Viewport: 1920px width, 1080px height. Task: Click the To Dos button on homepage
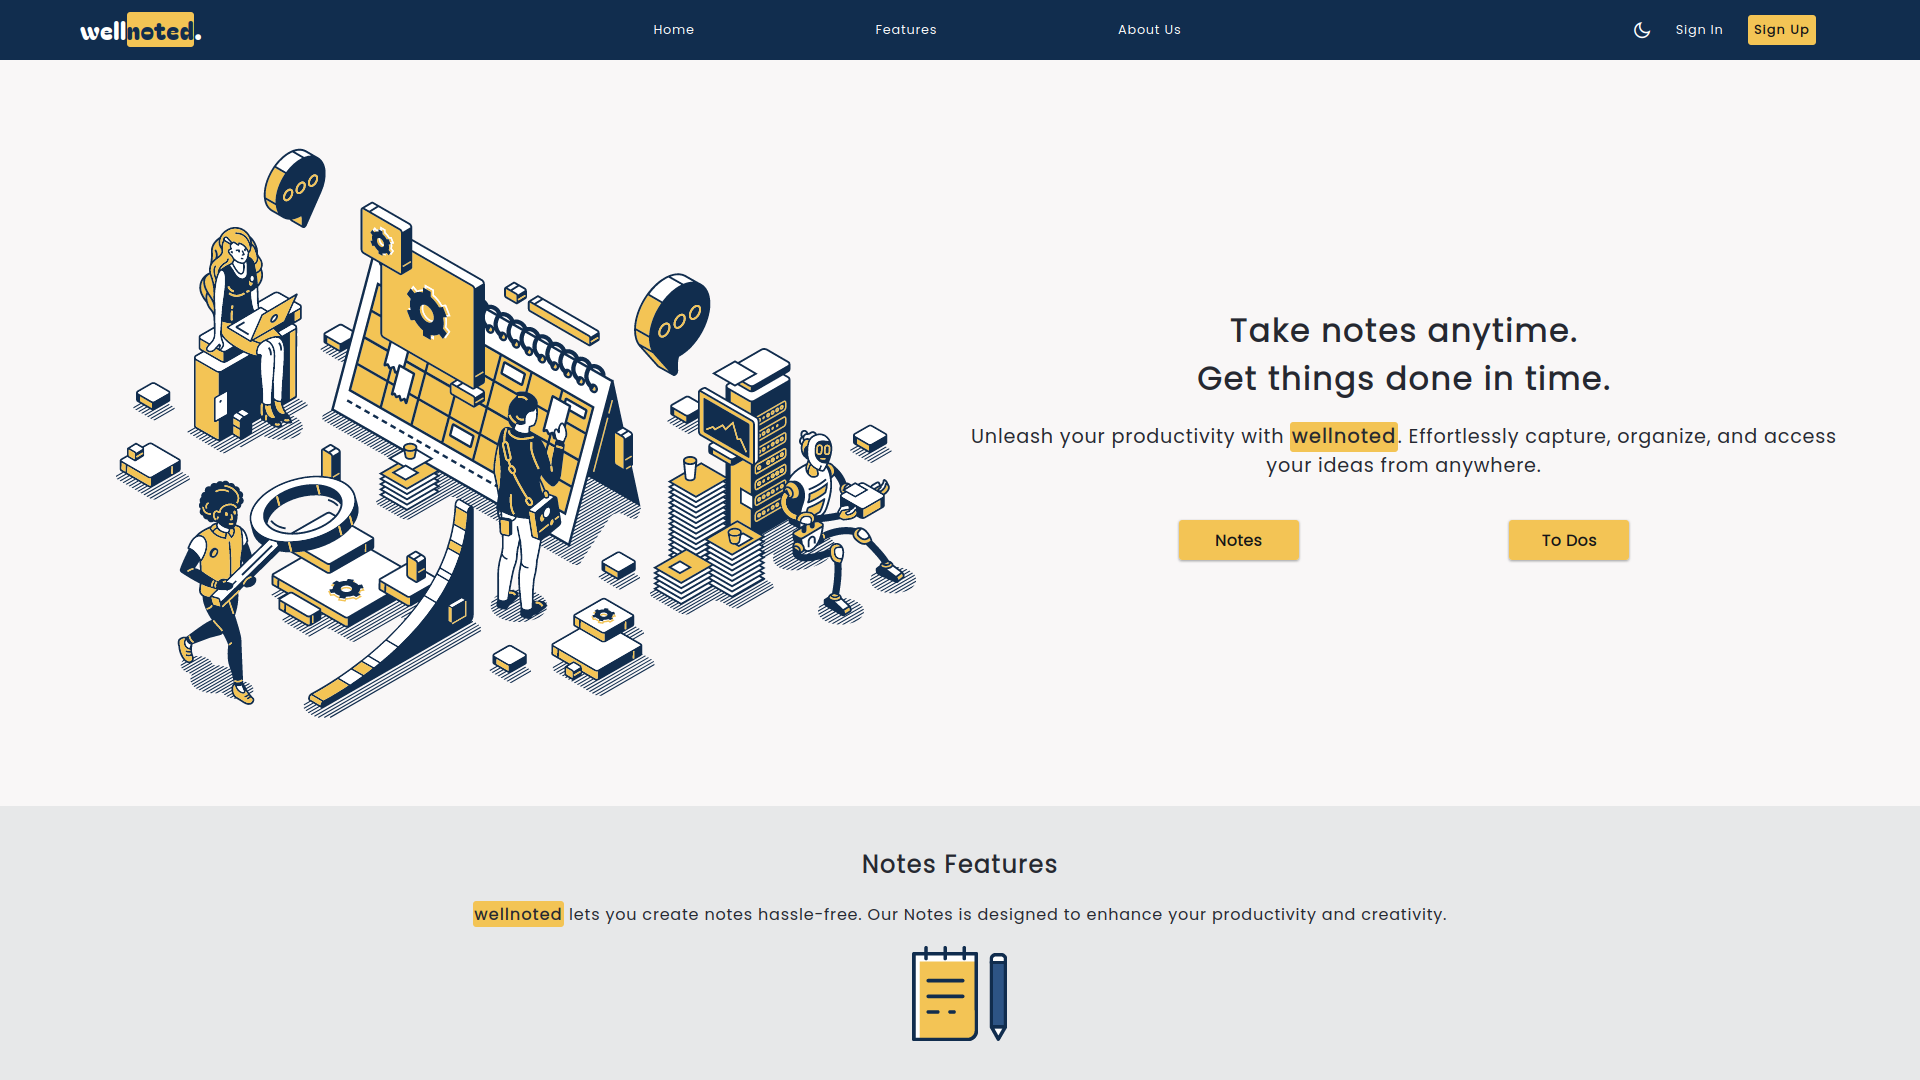[1569, 539]
